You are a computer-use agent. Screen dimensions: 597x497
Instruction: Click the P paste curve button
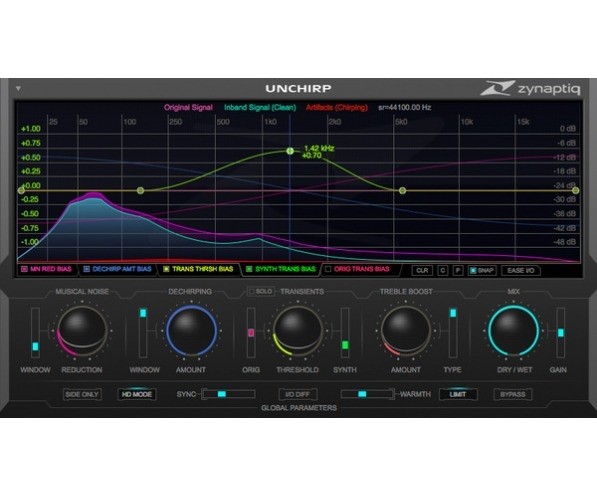[458, 270]
